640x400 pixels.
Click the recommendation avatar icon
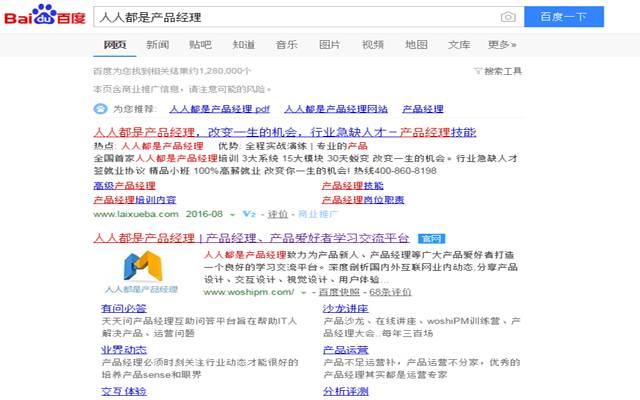coord(100,109)
